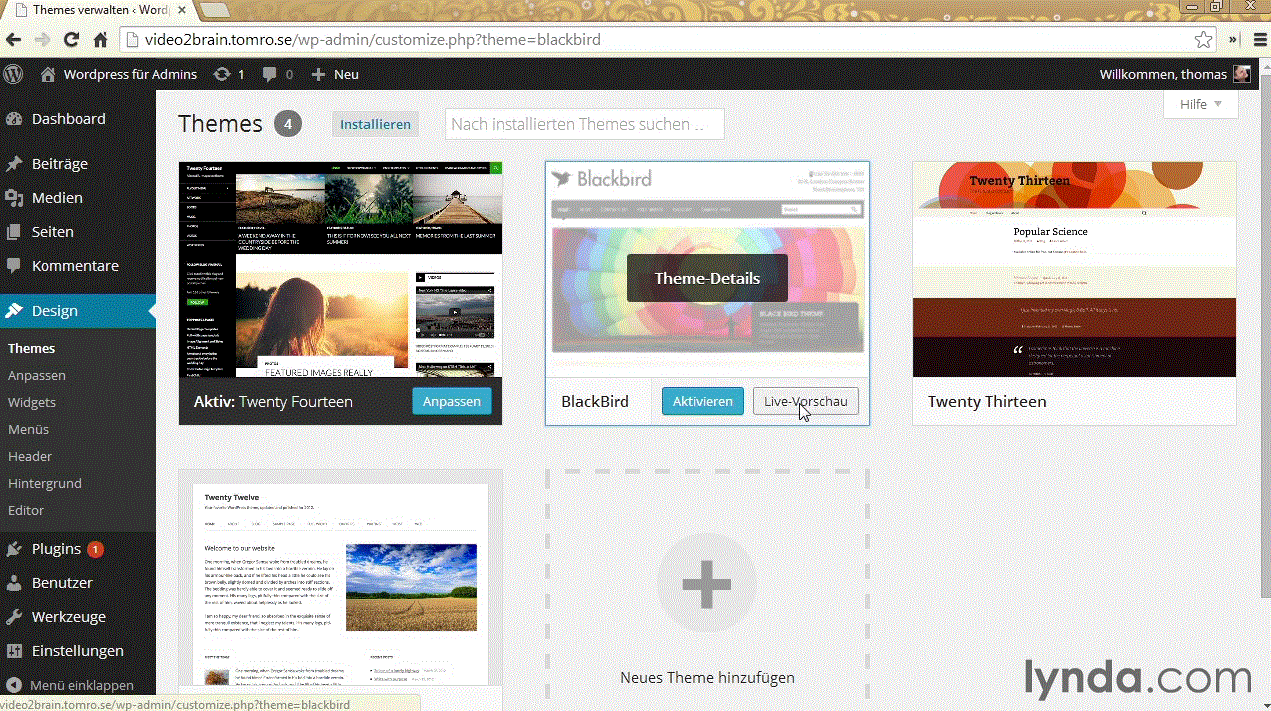The width and height of the screenshot is (1271, 711).
Task: Click the Einstellungen menu label
Action: pyautogui.click(x=78, y=651)
